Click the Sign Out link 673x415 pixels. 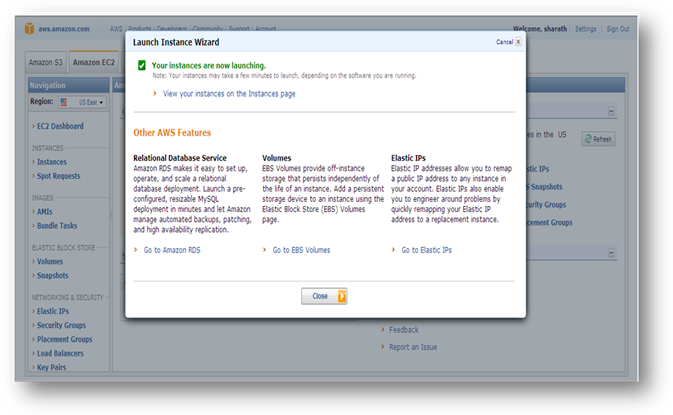[617, 29]
